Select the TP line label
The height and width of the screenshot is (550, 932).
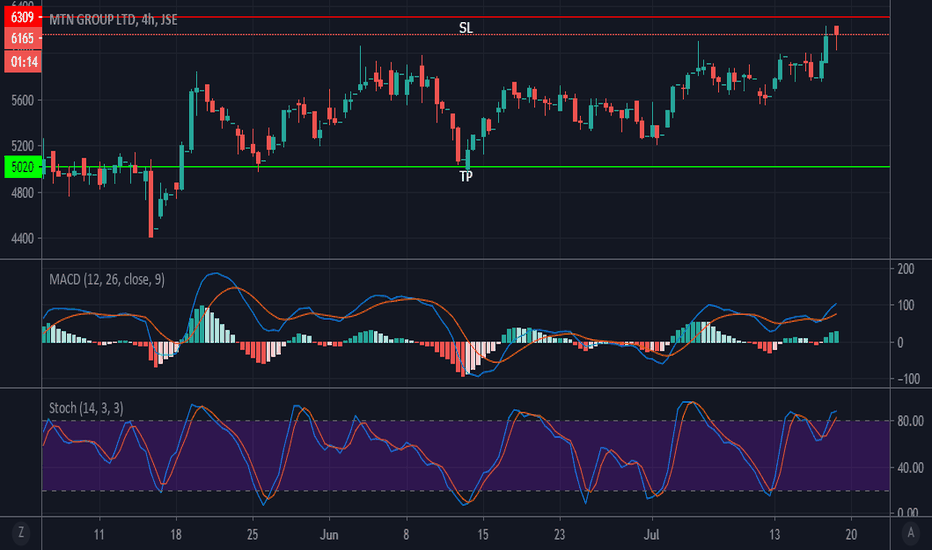click(x=466, y=177)
